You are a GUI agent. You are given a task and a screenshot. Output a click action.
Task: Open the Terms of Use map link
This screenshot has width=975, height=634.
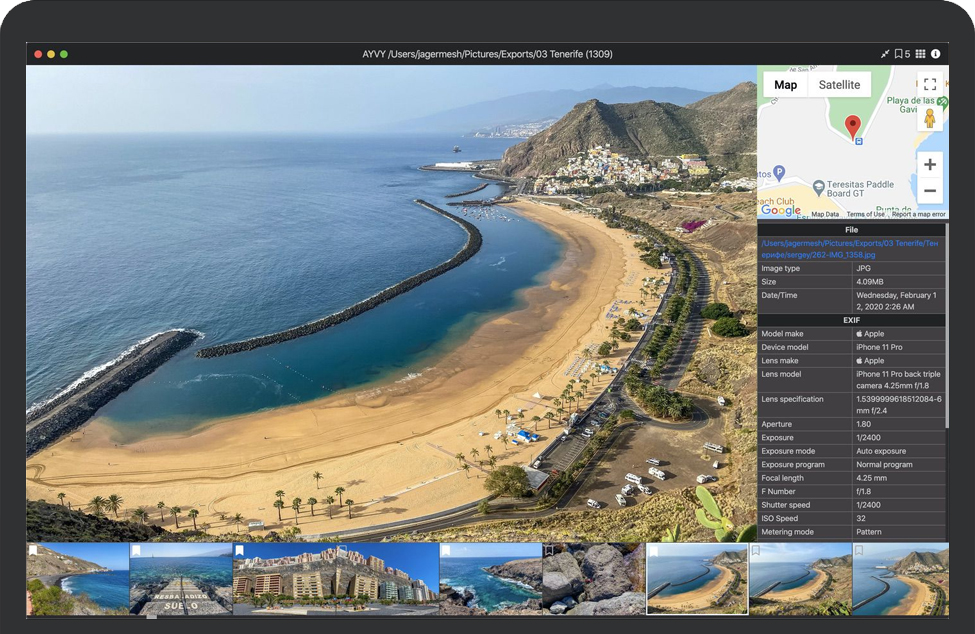click(x=865, y=214)
